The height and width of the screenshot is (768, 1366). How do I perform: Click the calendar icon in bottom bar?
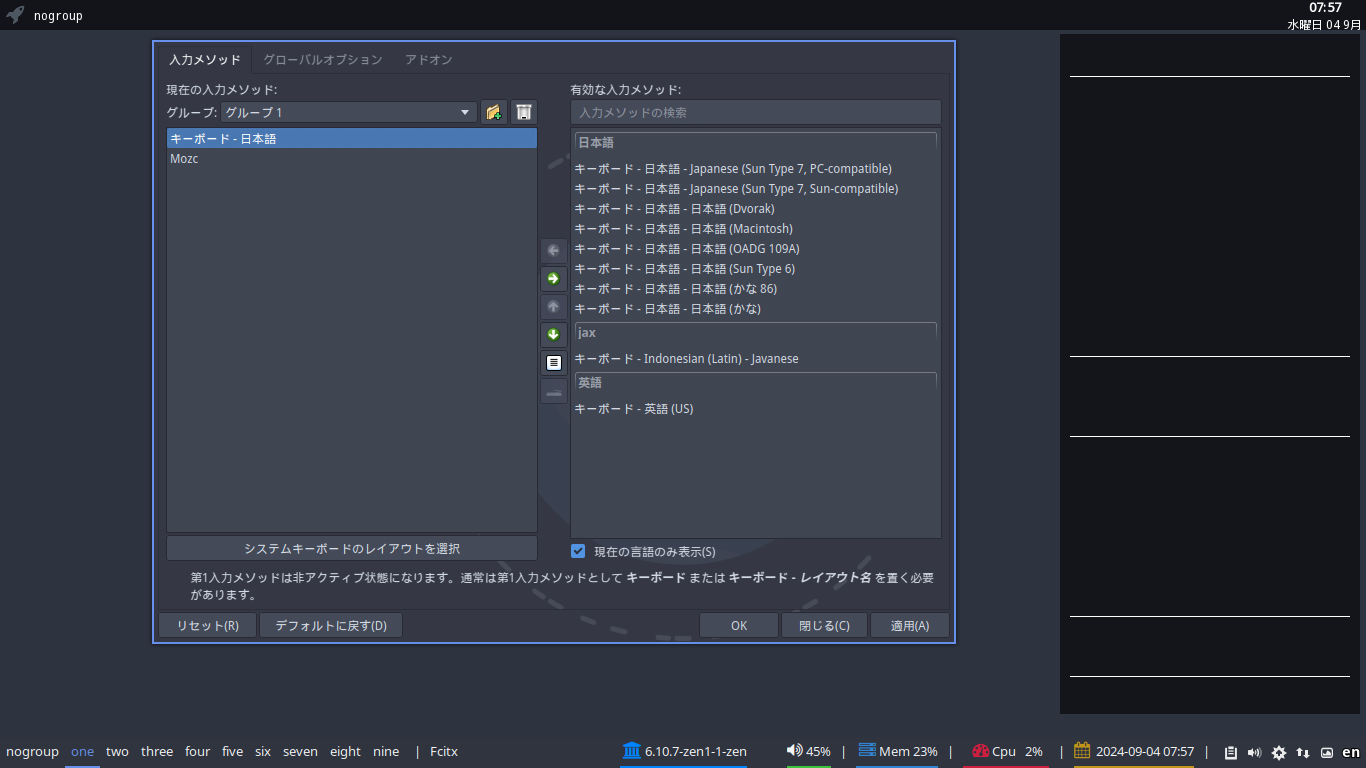point(1082,751)
